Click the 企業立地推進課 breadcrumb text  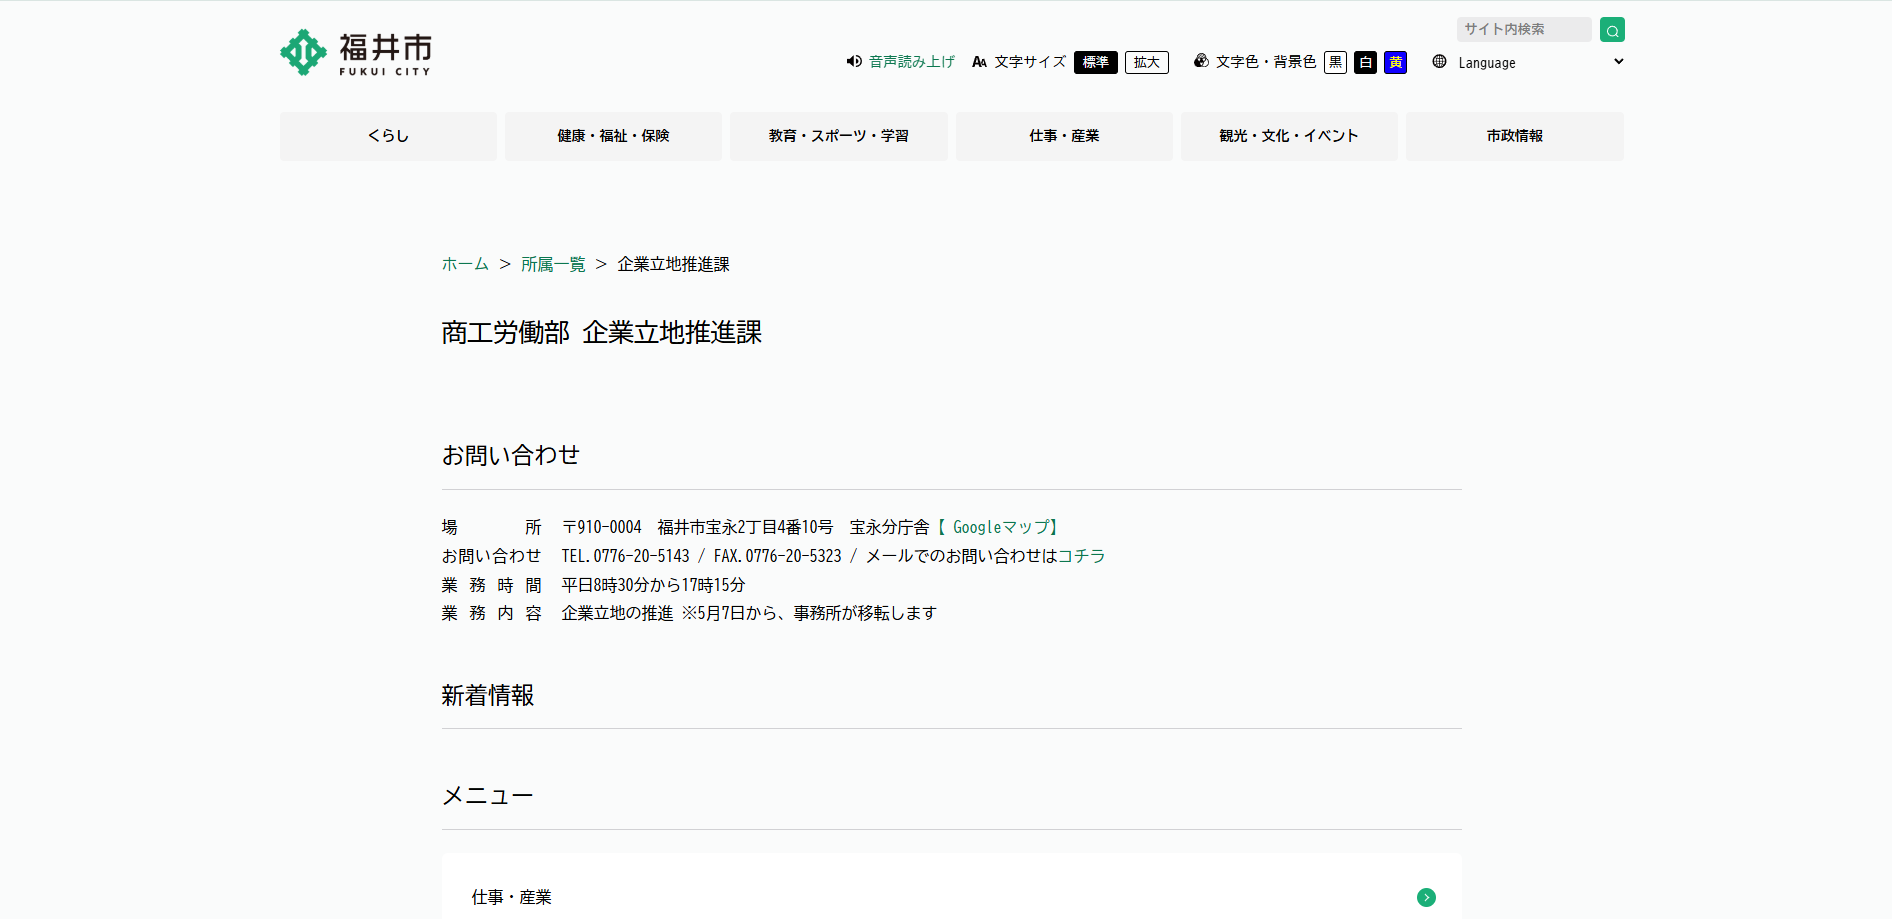(674, 264)
